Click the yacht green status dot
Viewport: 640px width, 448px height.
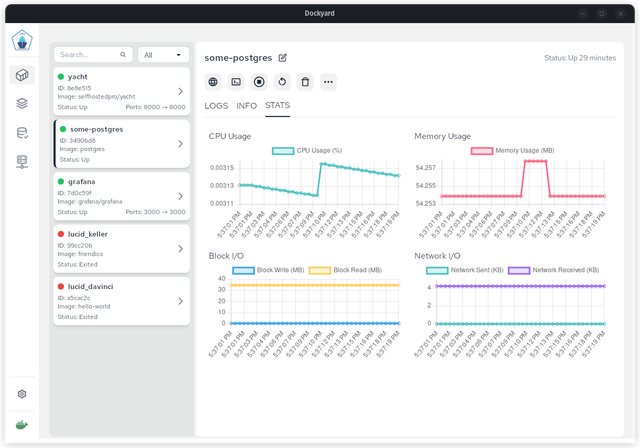61,77
